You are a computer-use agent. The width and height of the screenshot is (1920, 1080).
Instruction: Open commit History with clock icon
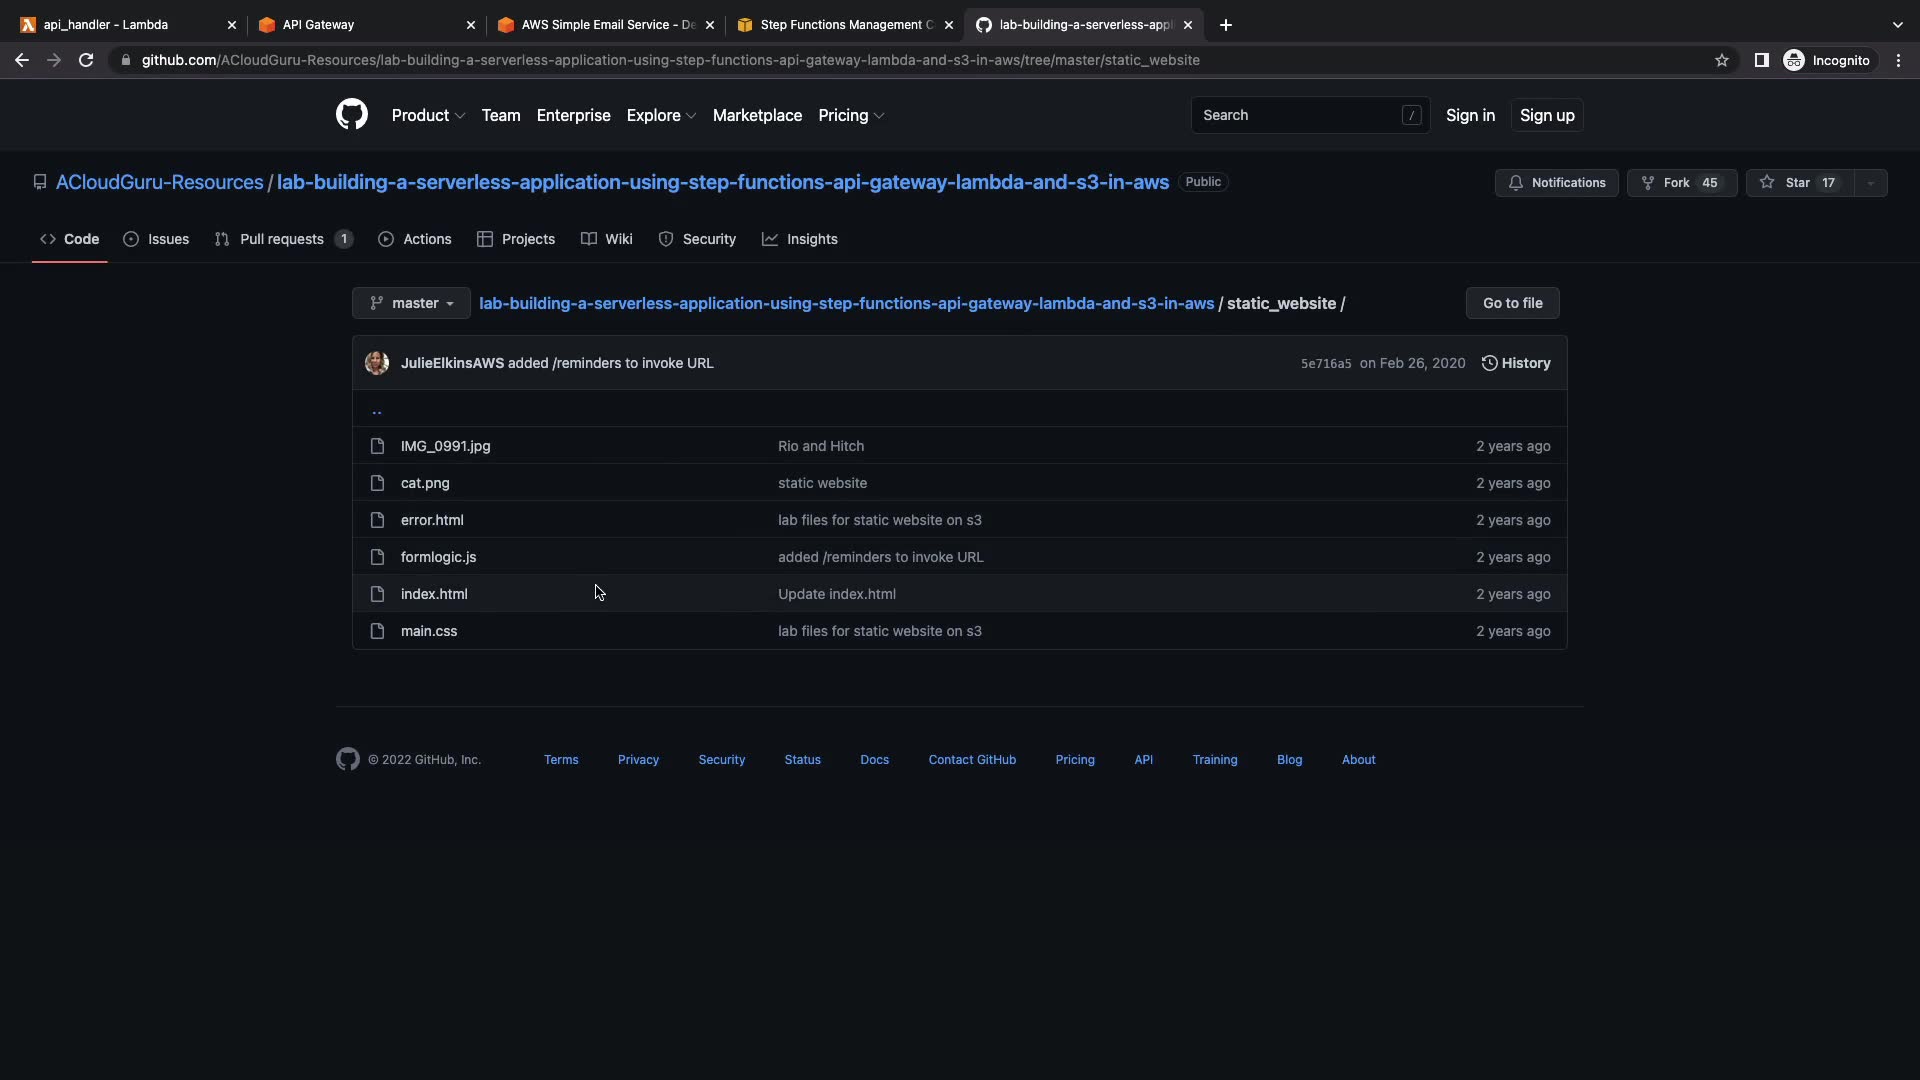(1516, 363)
